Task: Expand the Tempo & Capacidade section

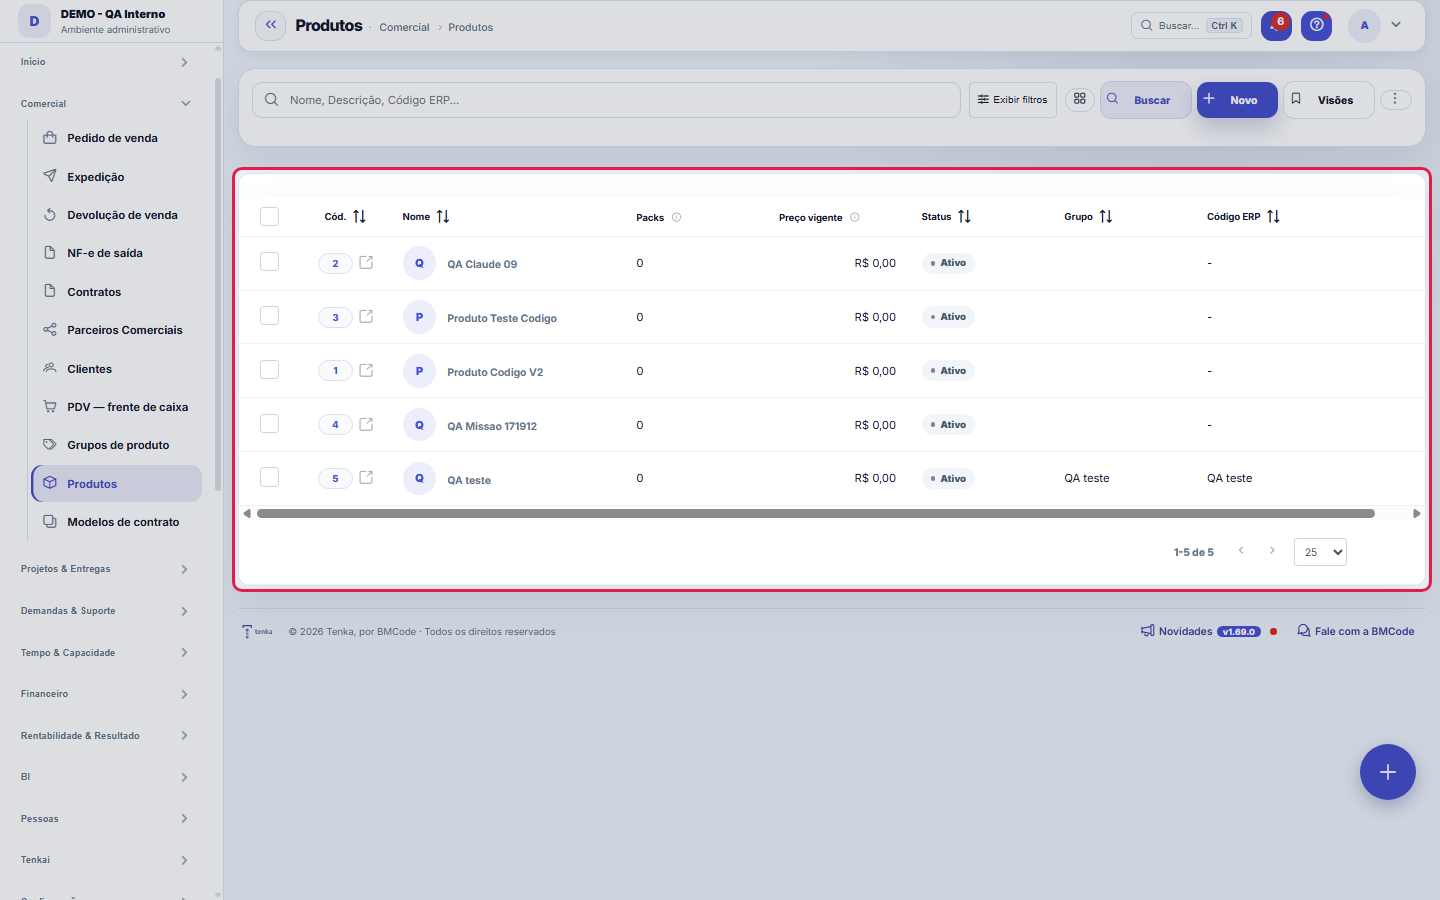Action: [106, 653]
